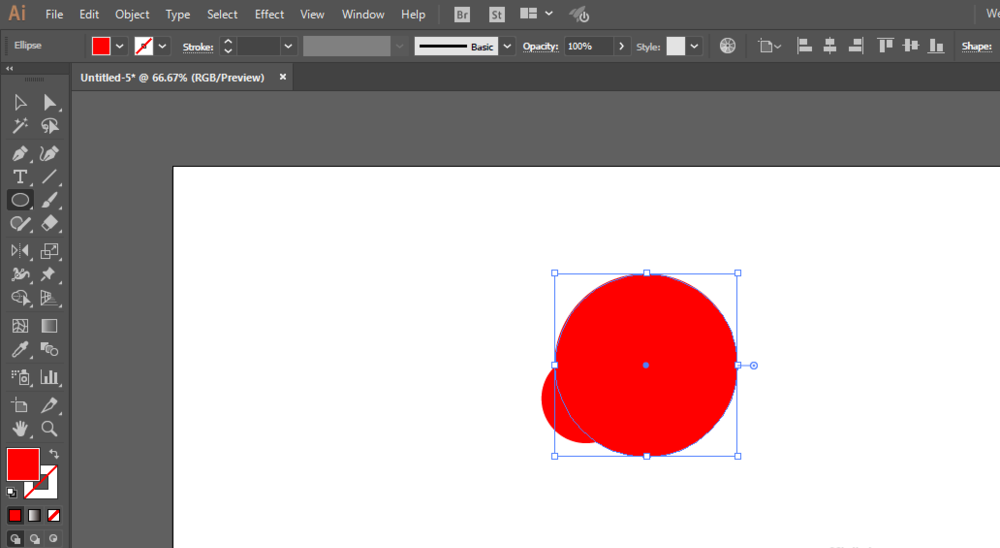Viewport: 1000px width, 548px height.
Task: Select the Paintbrush tool
Action: point(50,200)
